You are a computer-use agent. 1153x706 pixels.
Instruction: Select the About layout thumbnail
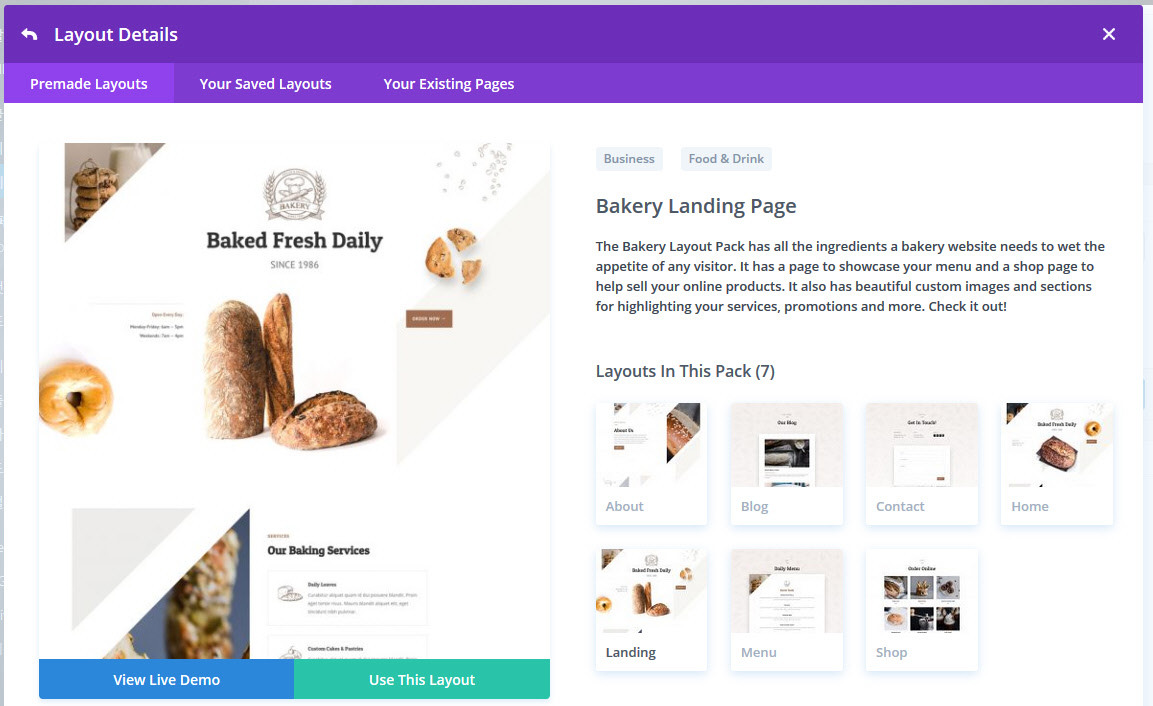pyautogui.click(x=651, y=463)
